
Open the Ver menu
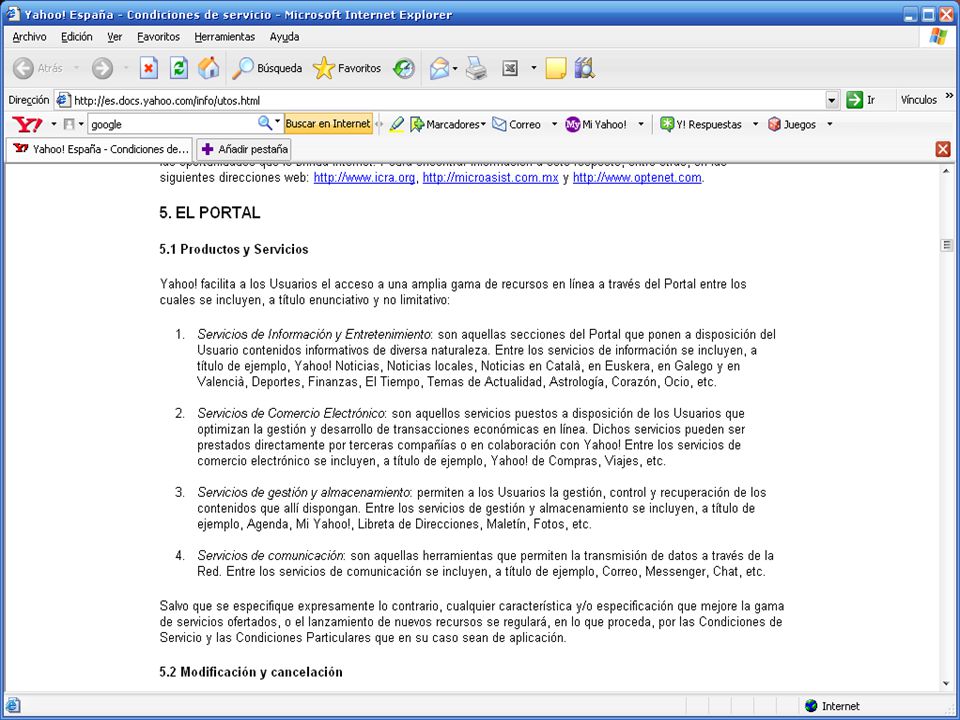pos(114,37)
